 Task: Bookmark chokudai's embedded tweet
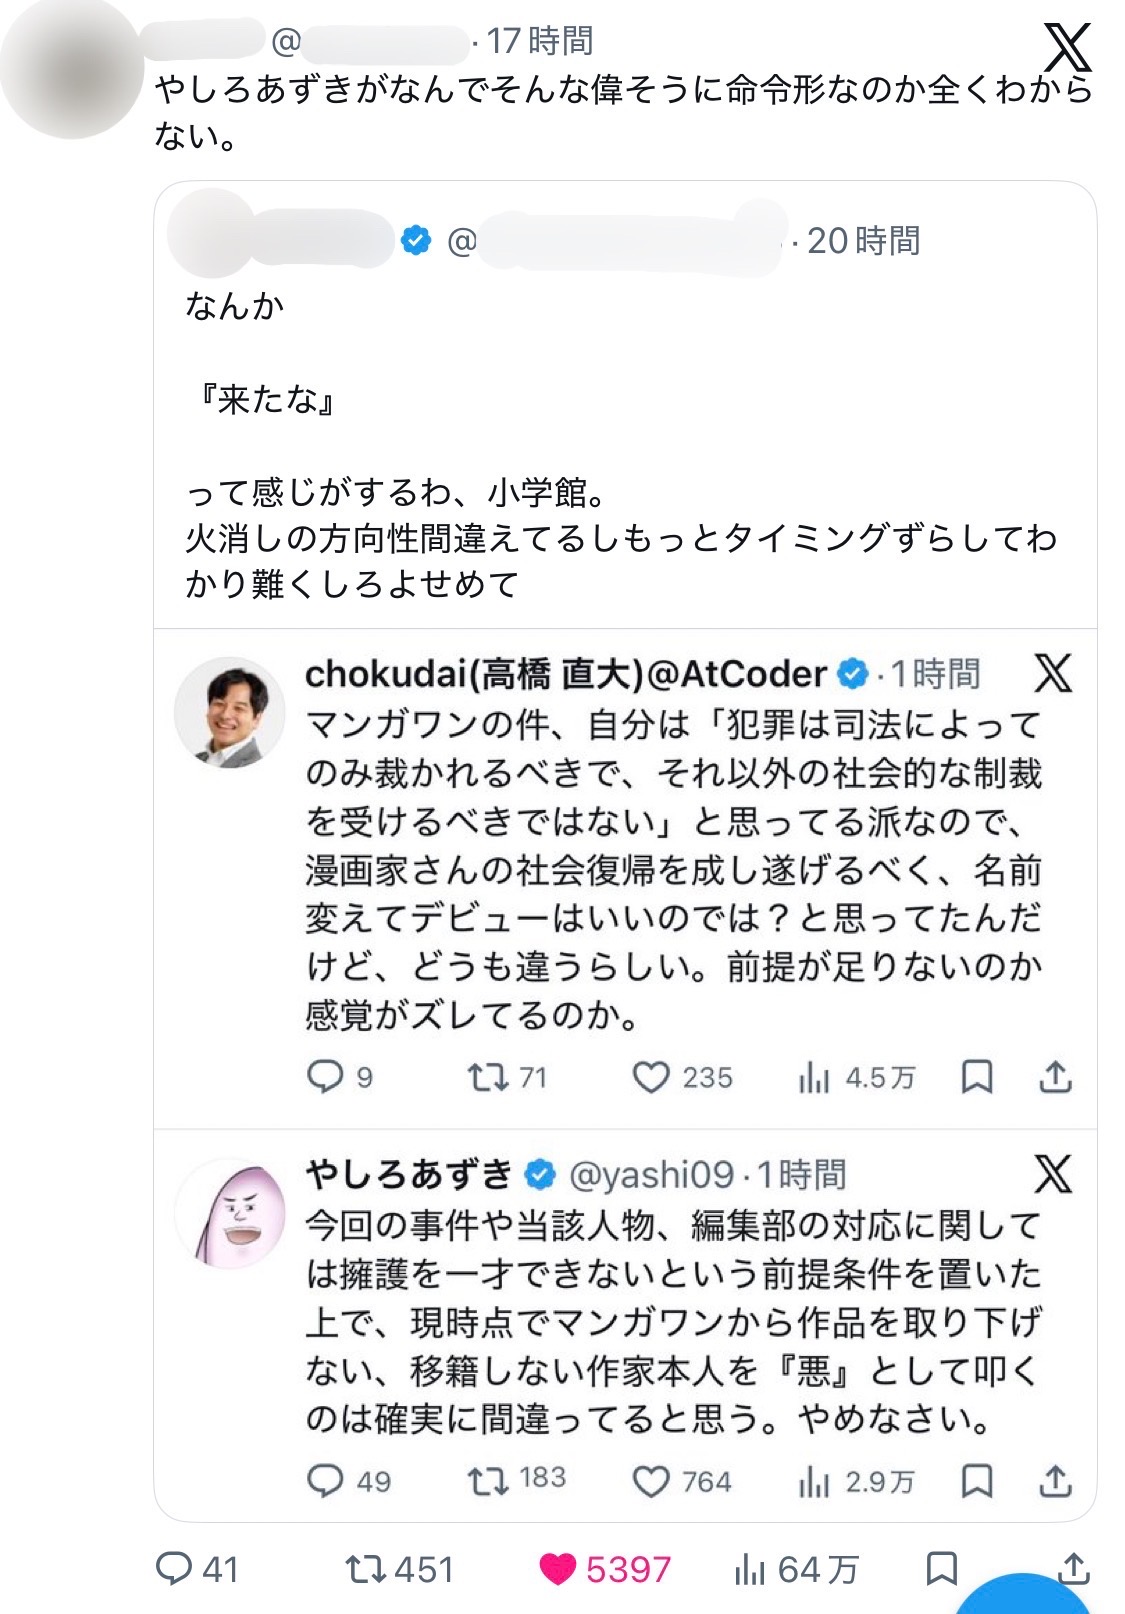976,1077
